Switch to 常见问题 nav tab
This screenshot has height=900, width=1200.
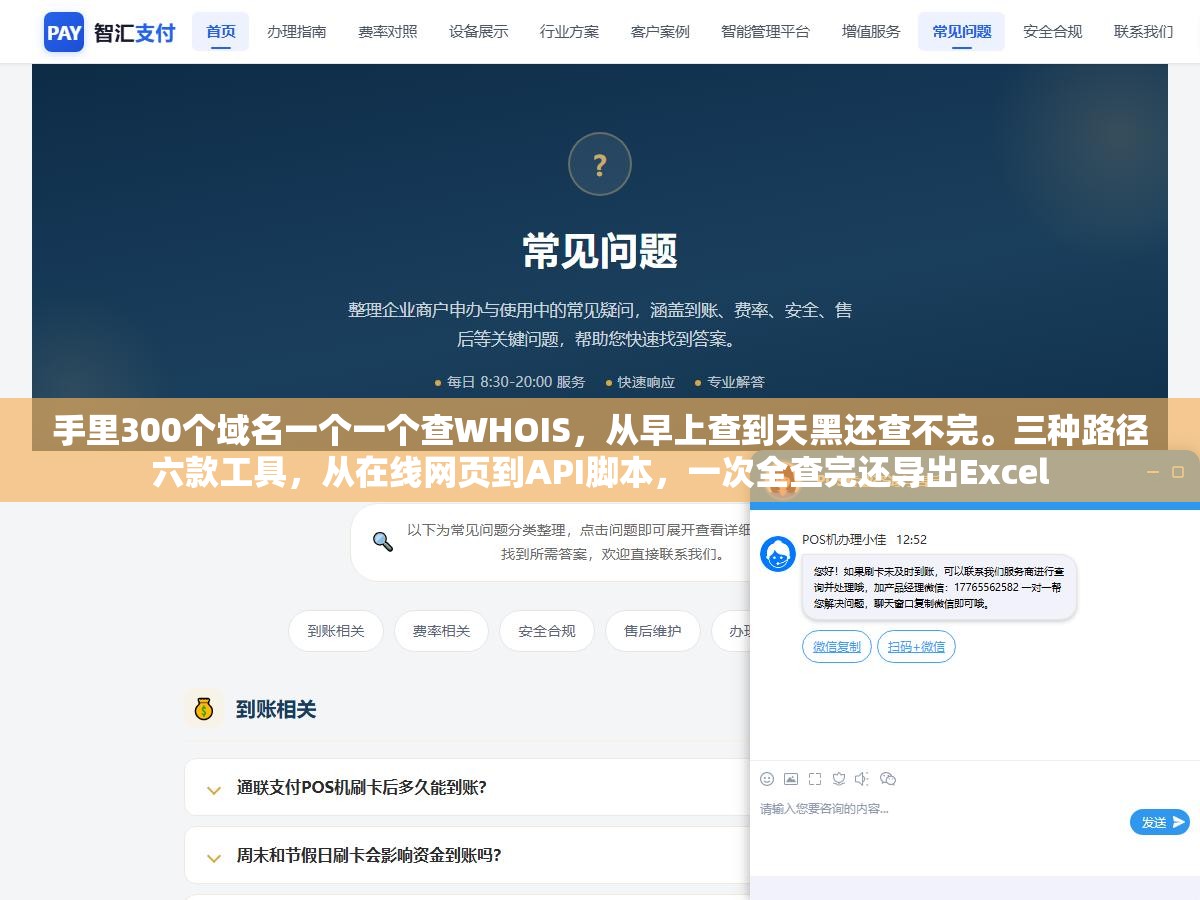pyautogui.click(x=962, y=32)
